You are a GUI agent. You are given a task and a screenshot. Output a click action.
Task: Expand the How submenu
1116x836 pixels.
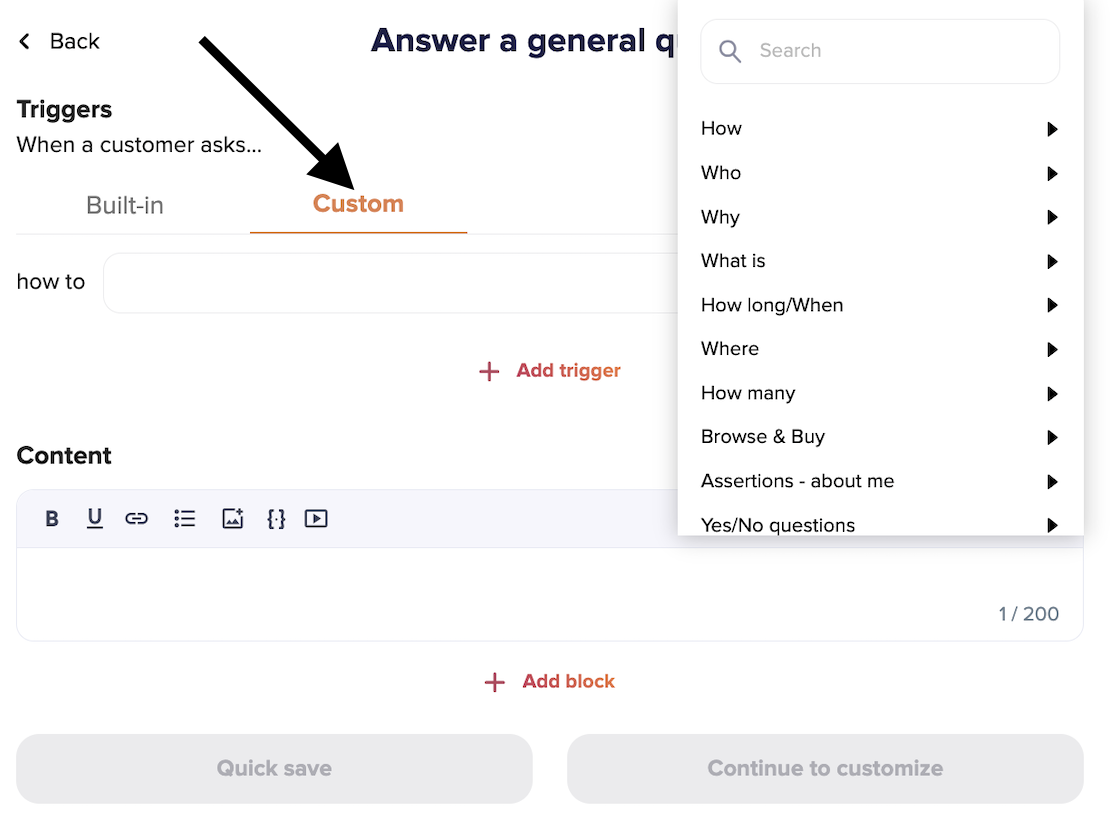pos(880,129)
